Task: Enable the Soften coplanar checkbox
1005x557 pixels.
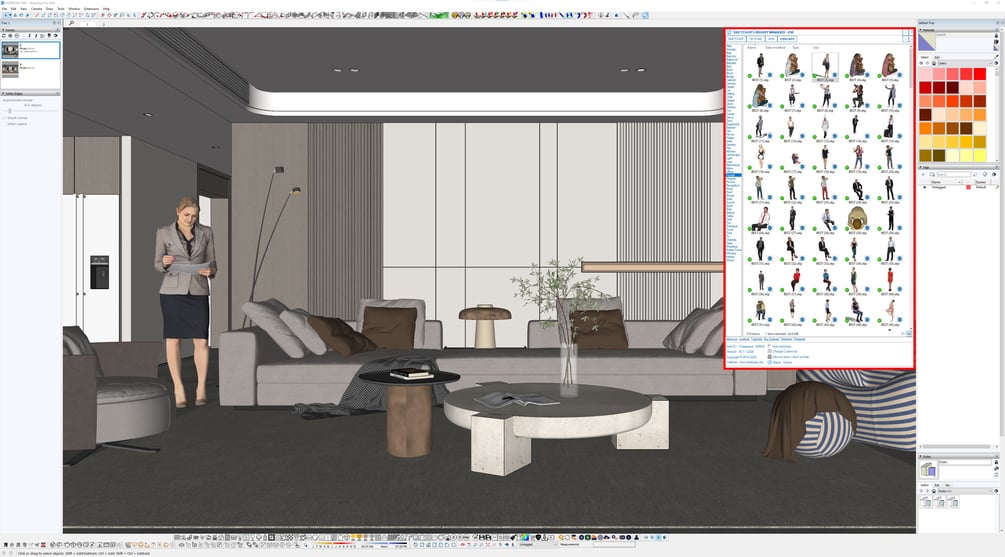Action: coord(4,124)
